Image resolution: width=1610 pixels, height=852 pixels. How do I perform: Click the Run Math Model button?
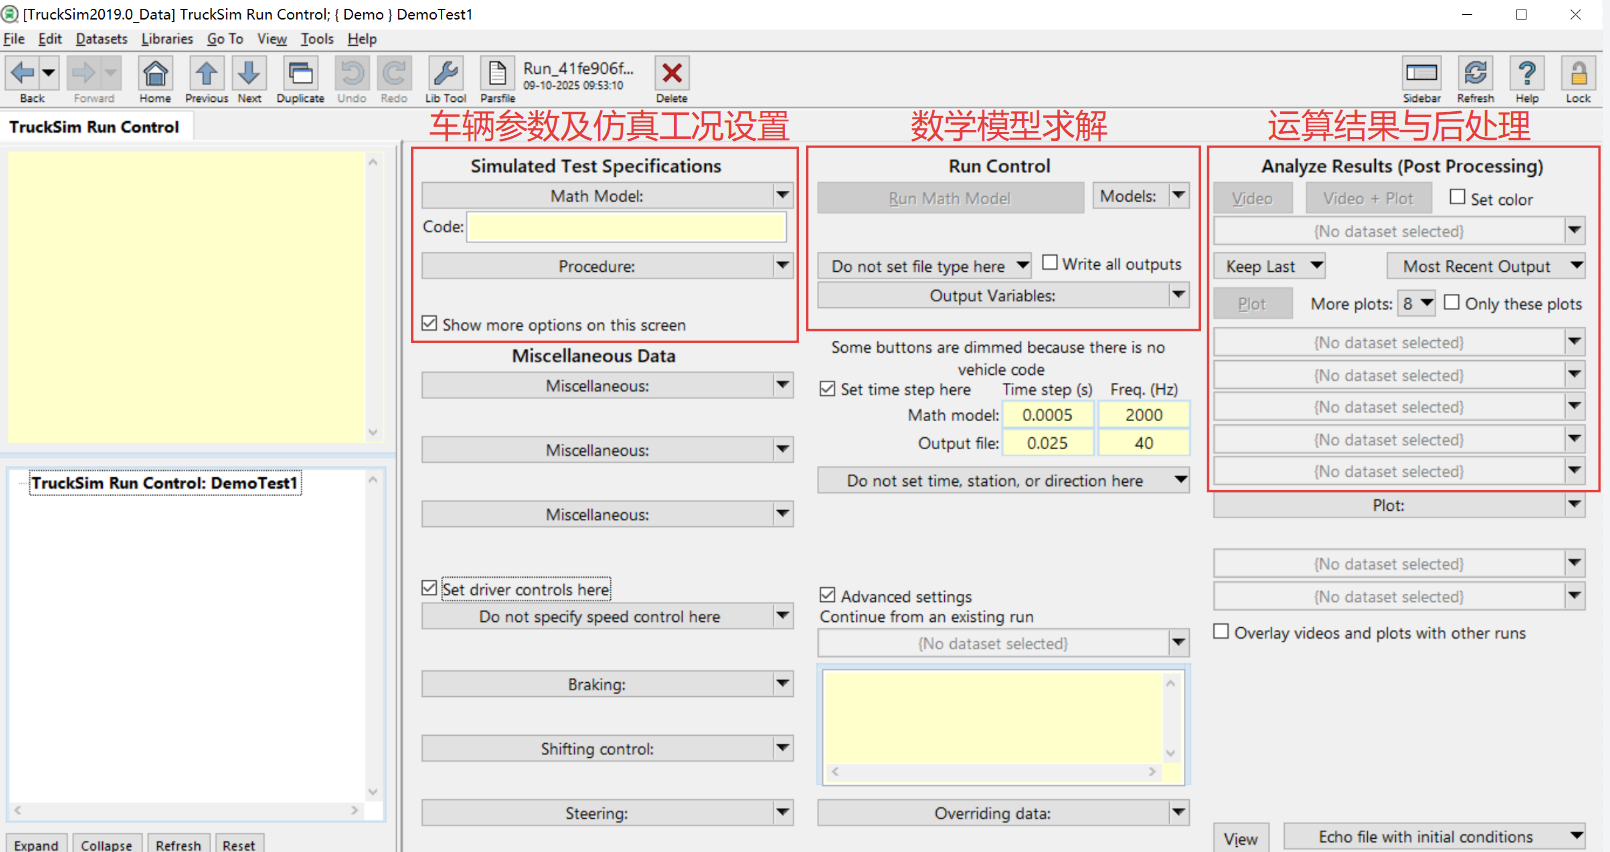tap(950, 198)
